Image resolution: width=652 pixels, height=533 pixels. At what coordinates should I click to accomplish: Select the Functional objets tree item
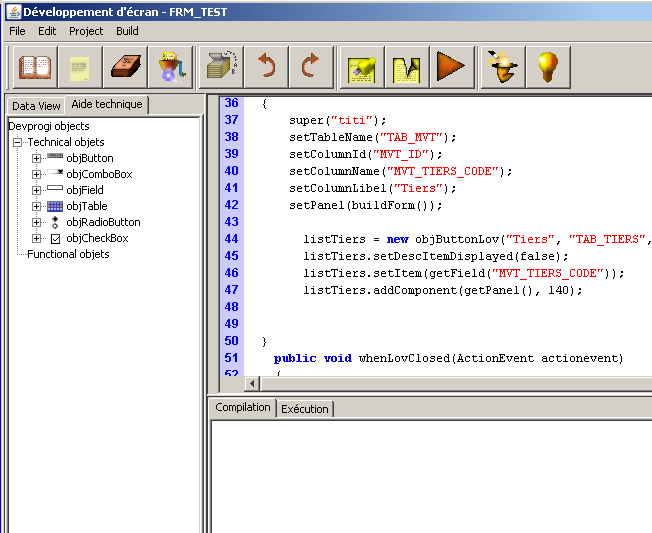[68, 254]
